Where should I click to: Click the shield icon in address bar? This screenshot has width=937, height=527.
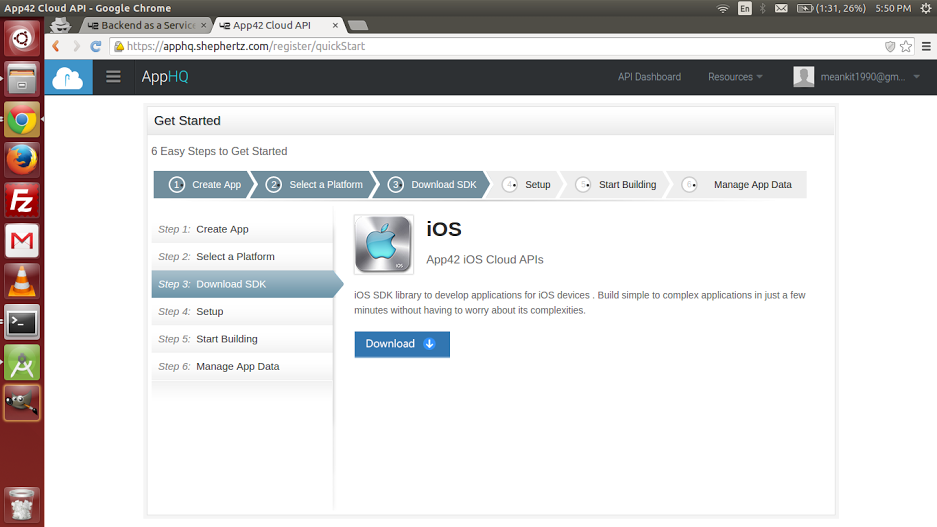pos(890,46)
